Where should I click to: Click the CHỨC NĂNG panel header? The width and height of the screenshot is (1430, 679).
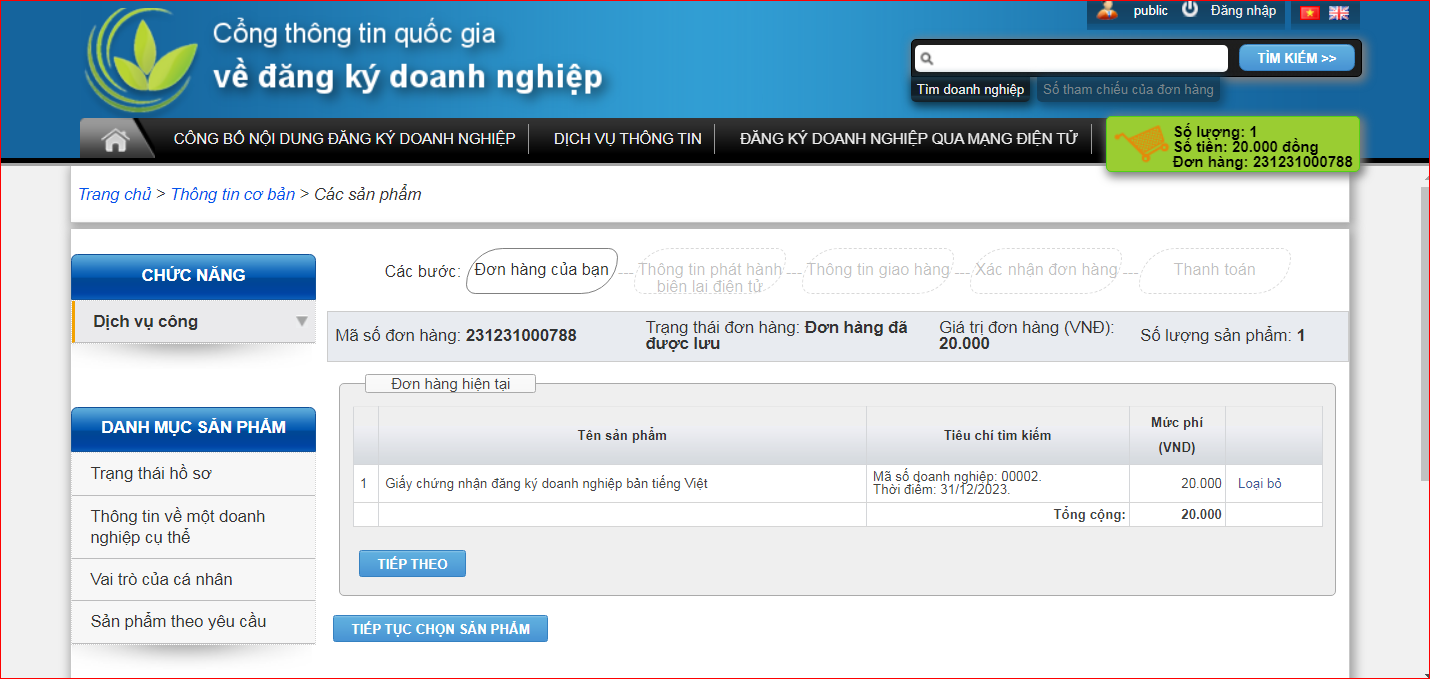coord(194,276)
